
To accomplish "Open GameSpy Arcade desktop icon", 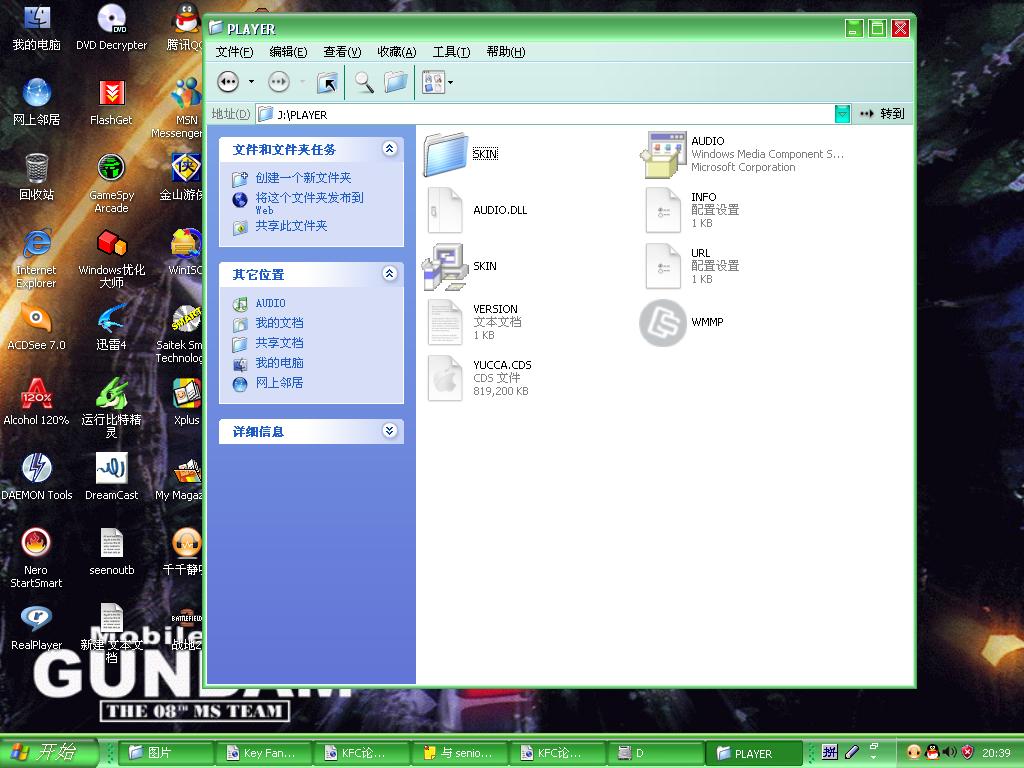I will (112, 183).
